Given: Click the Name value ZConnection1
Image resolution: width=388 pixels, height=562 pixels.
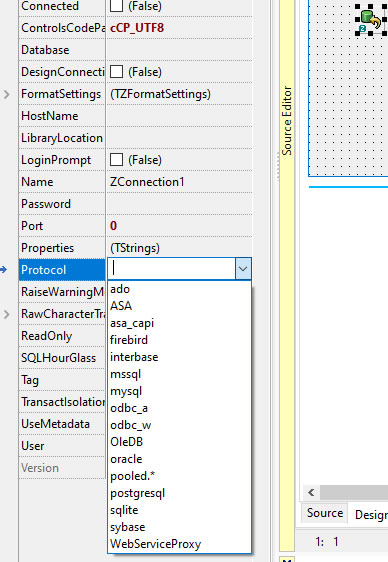Looking at the screenshot, I should point(147,182).
